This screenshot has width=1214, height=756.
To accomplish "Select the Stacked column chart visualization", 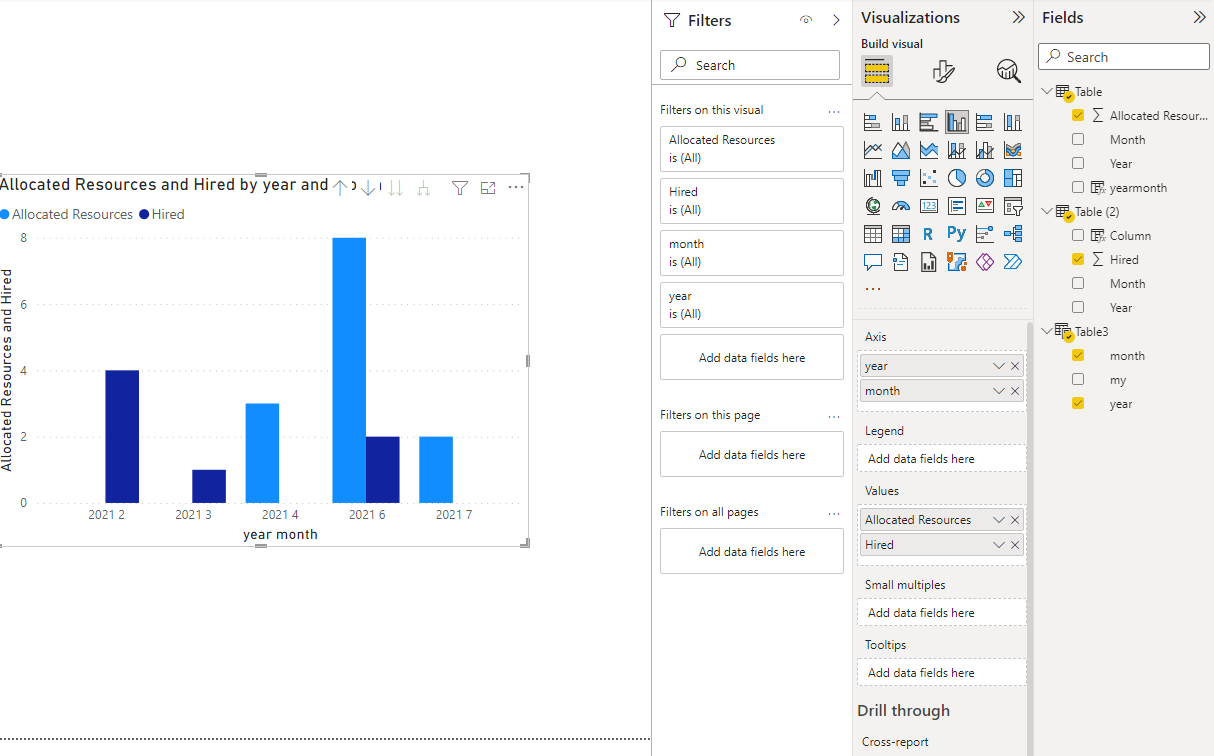I will pos(901,122).
